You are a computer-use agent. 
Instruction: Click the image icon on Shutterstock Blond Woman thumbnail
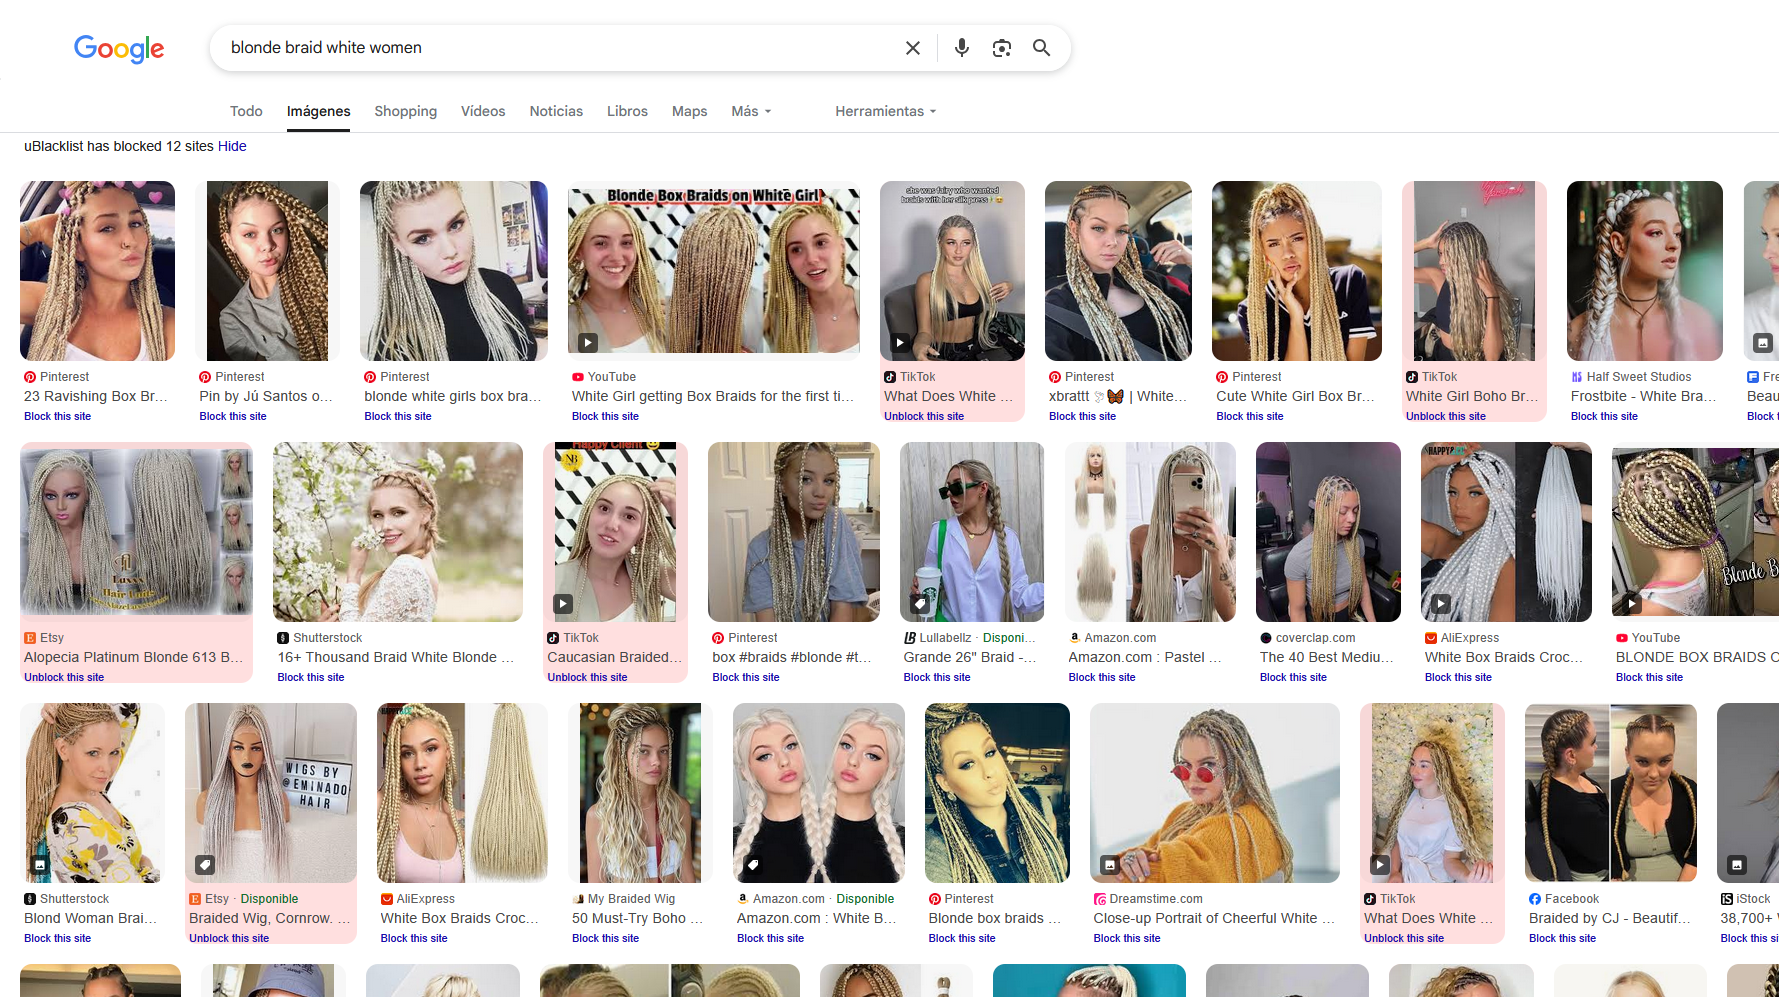click(40, 865)
